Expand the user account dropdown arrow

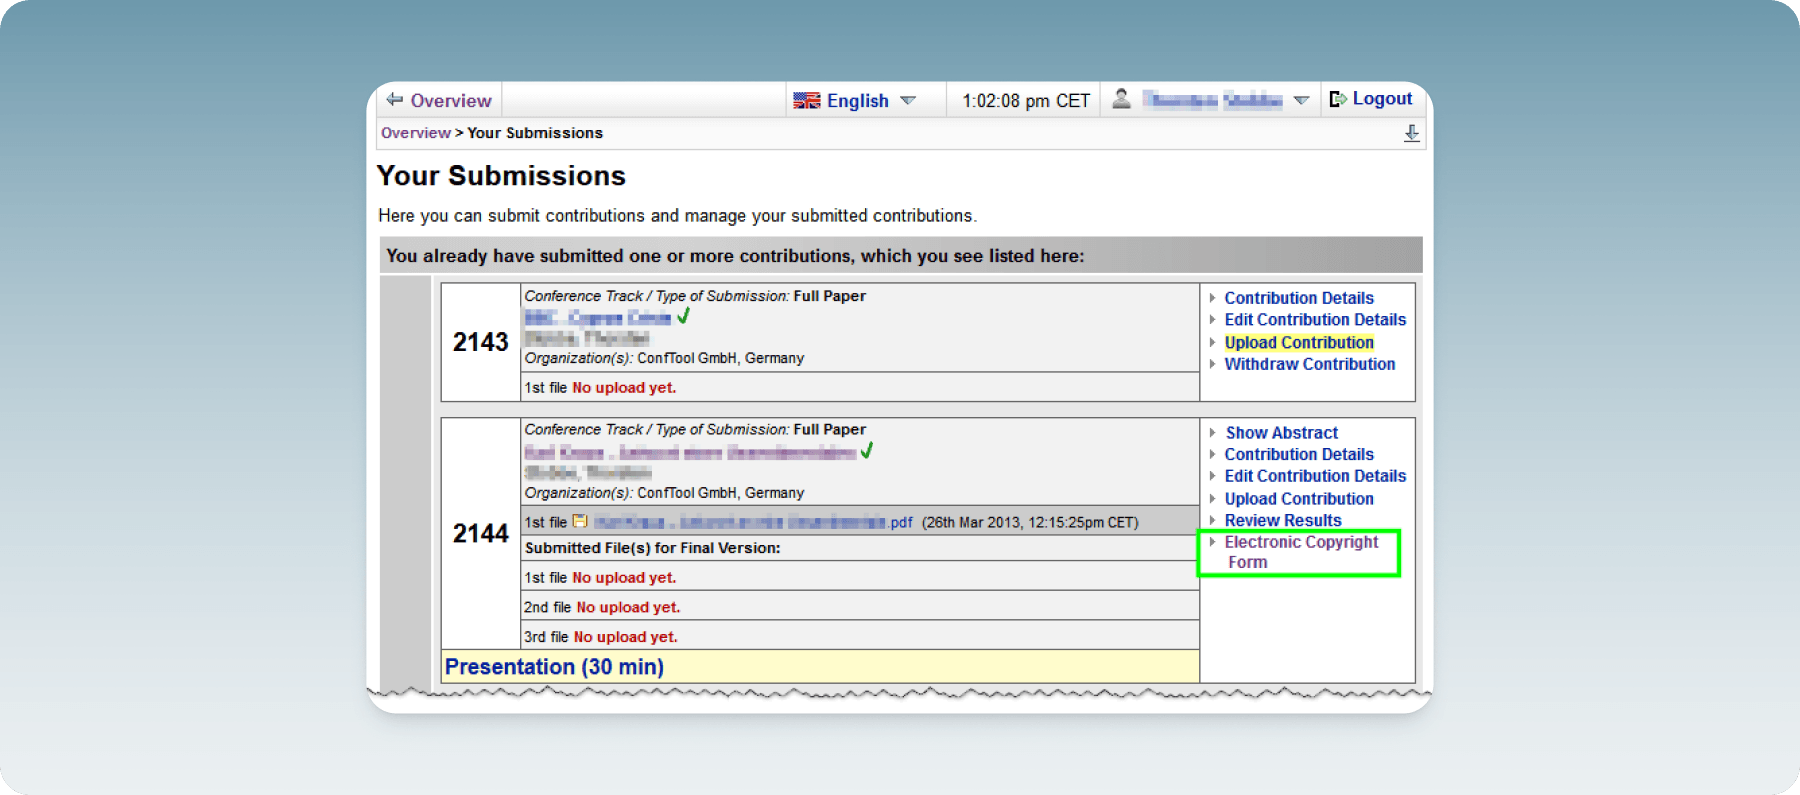point(1301,100)
